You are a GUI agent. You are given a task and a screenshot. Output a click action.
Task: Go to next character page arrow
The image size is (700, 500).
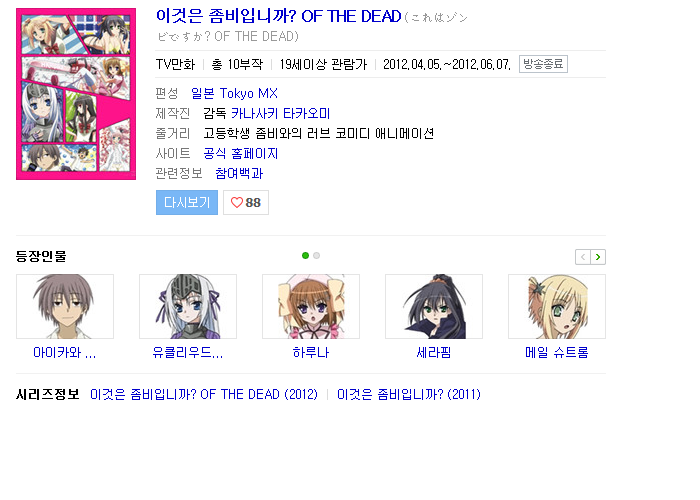pos(598,257)
